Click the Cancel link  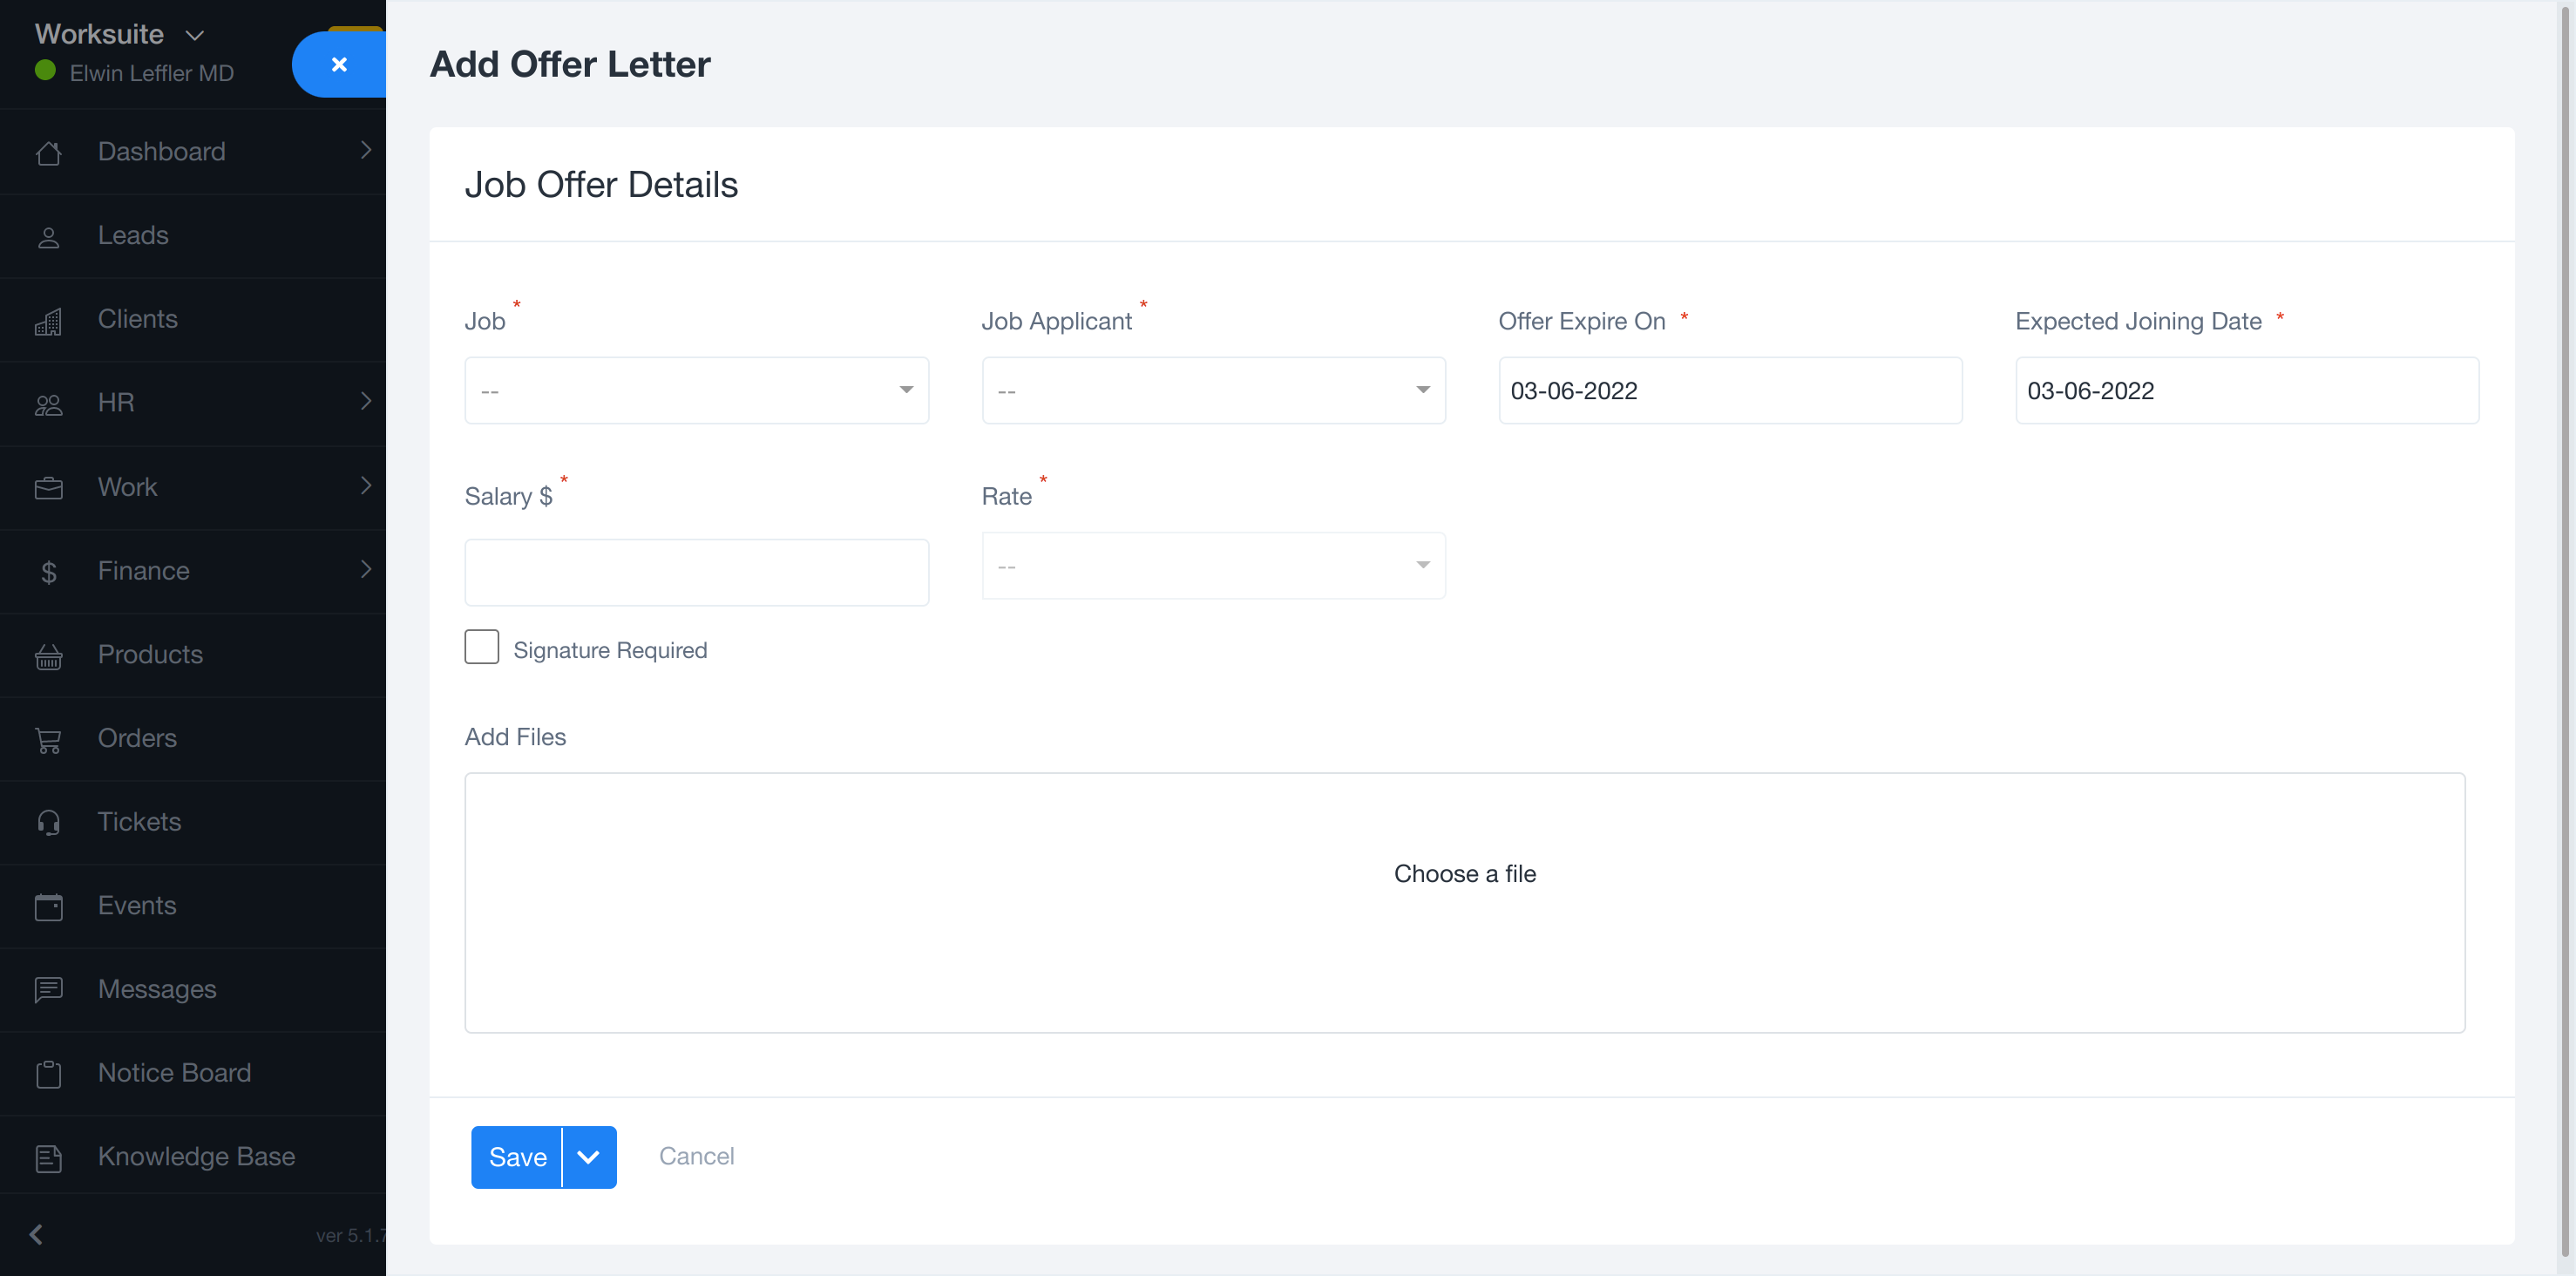point(696,1156)
